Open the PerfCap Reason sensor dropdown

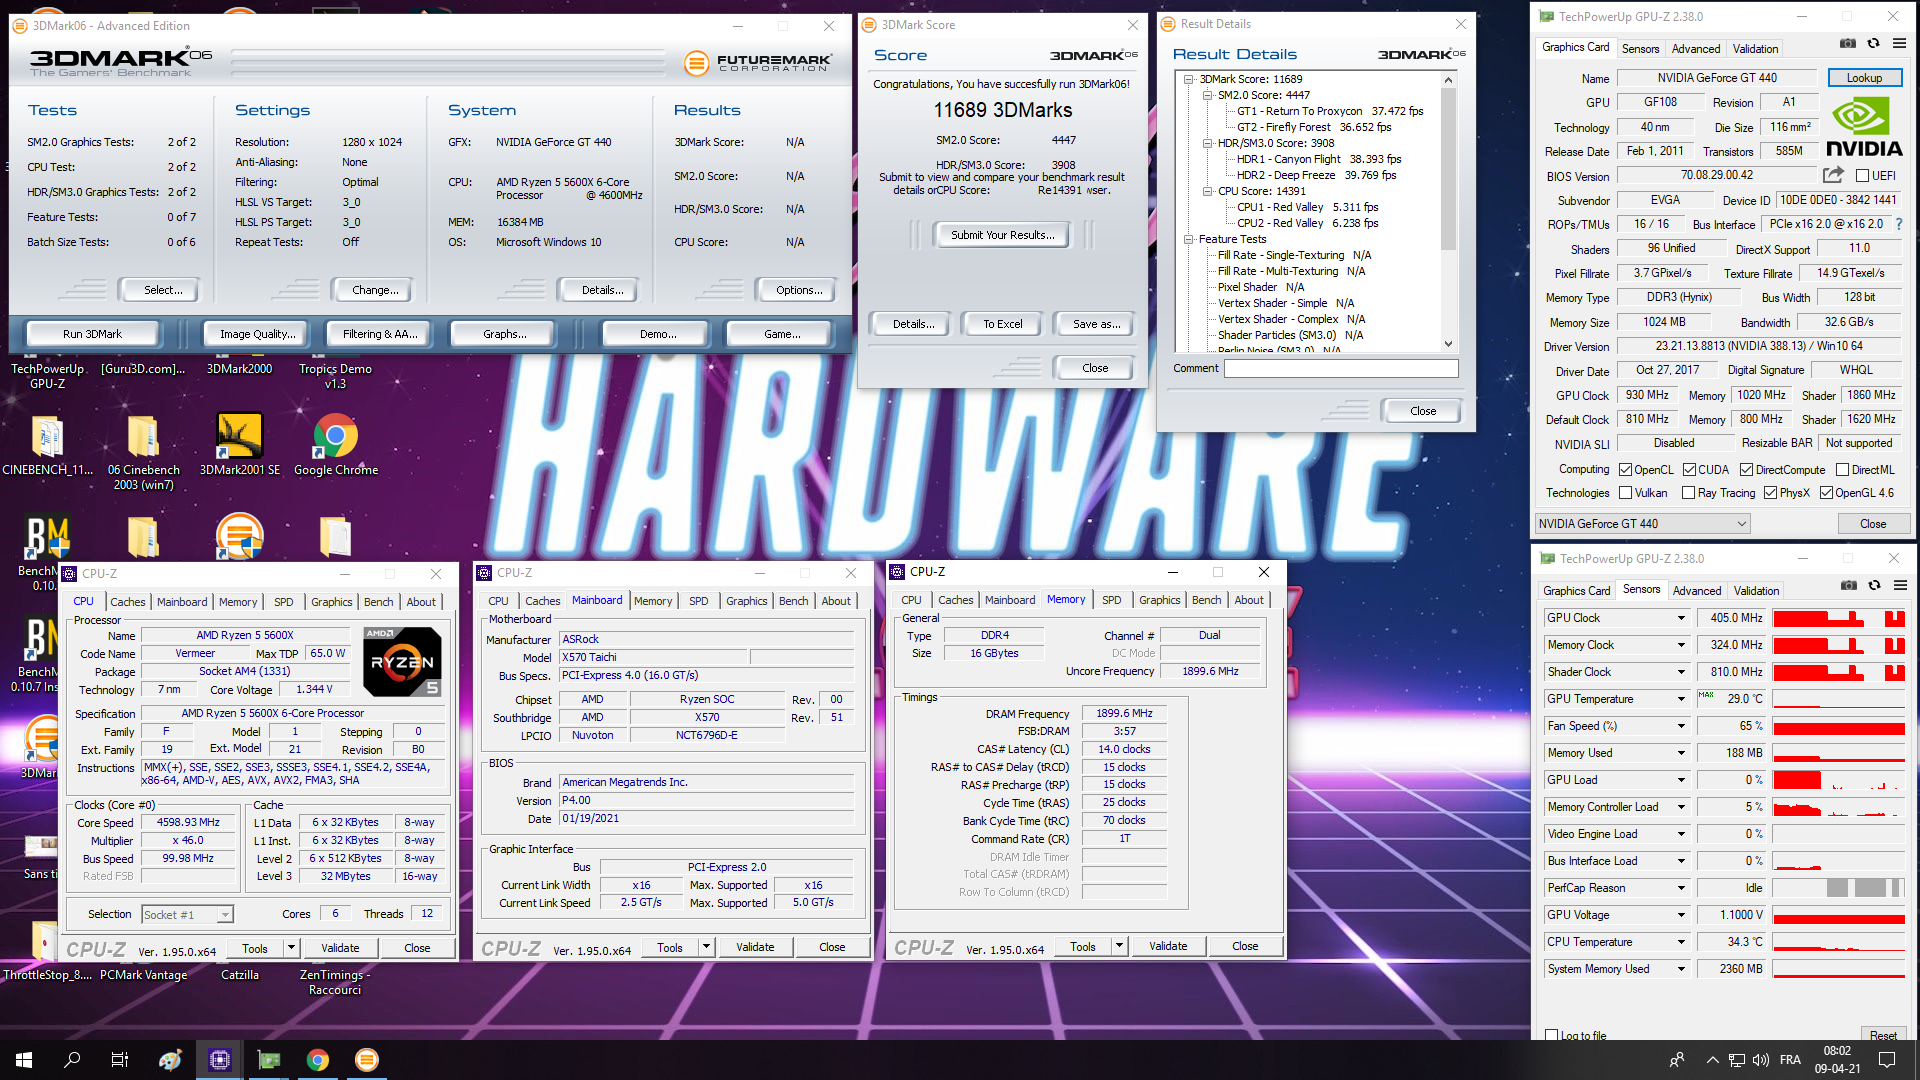pyautogui.click(x=1681, y=888)
